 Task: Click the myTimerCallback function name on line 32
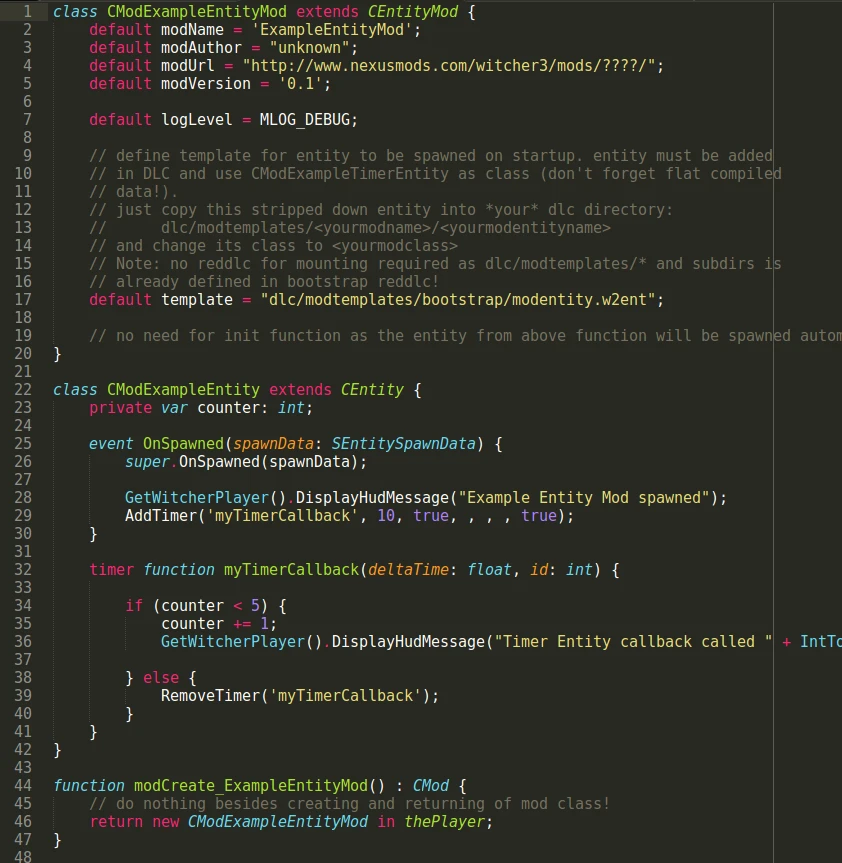291,570
